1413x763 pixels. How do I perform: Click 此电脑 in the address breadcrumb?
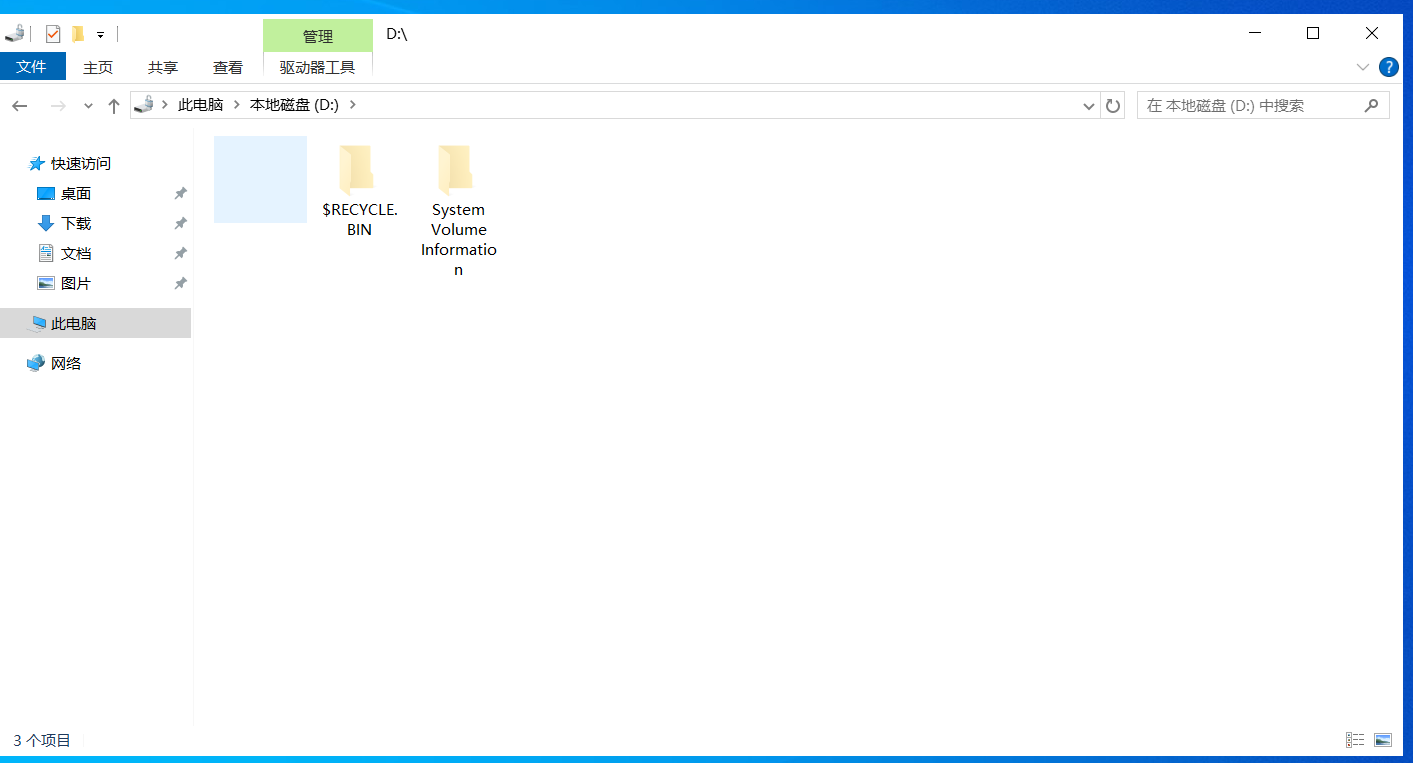[200, 105]
